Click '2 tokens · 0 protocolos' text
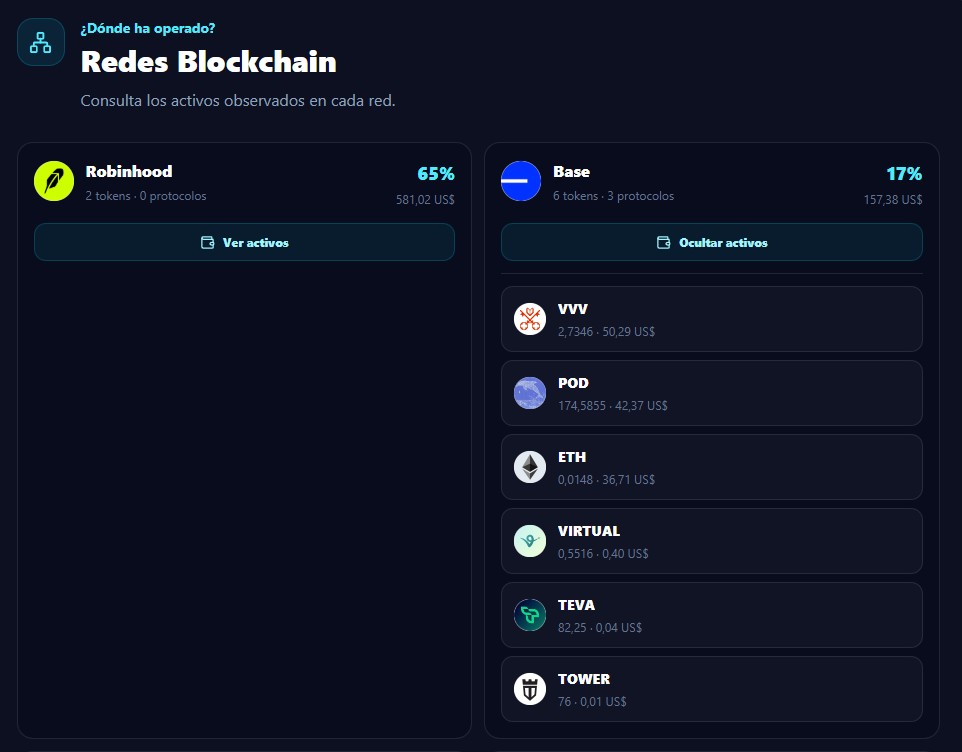 click(146, 196)
